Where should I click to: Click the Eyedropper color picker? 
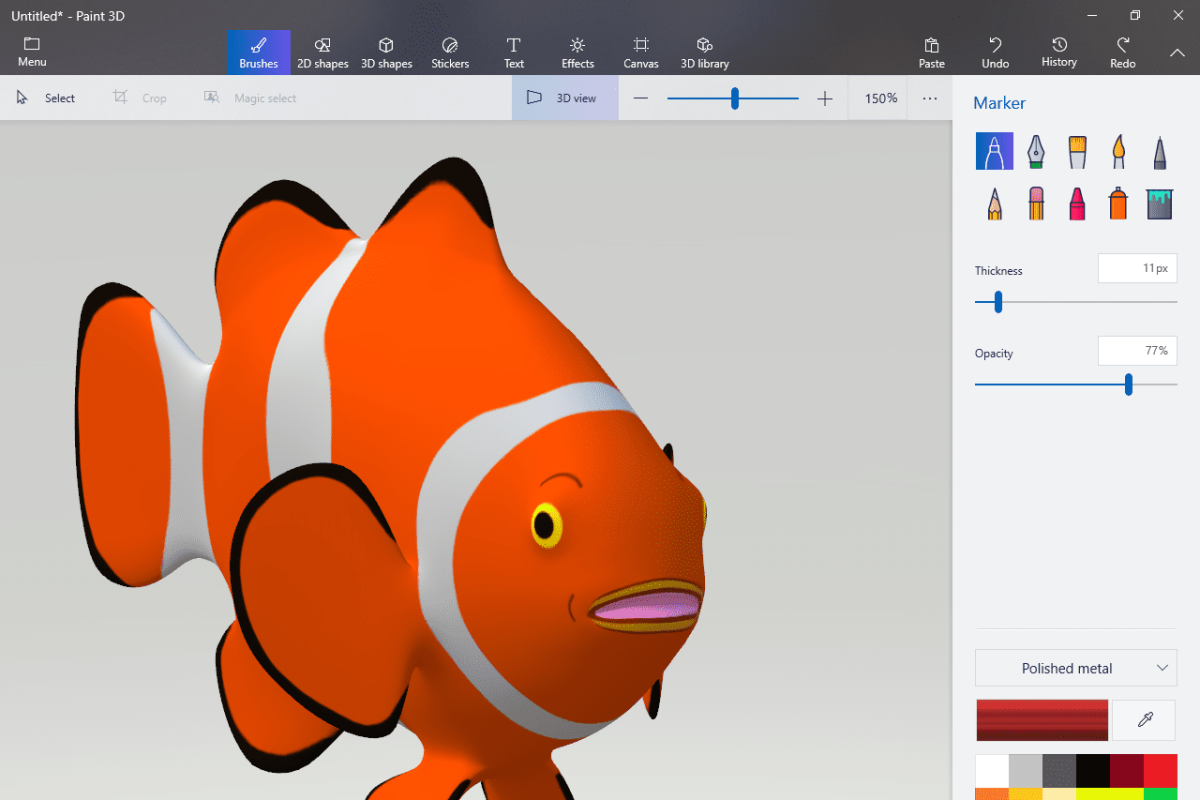pyautogui.click(x=1145, y=719)
